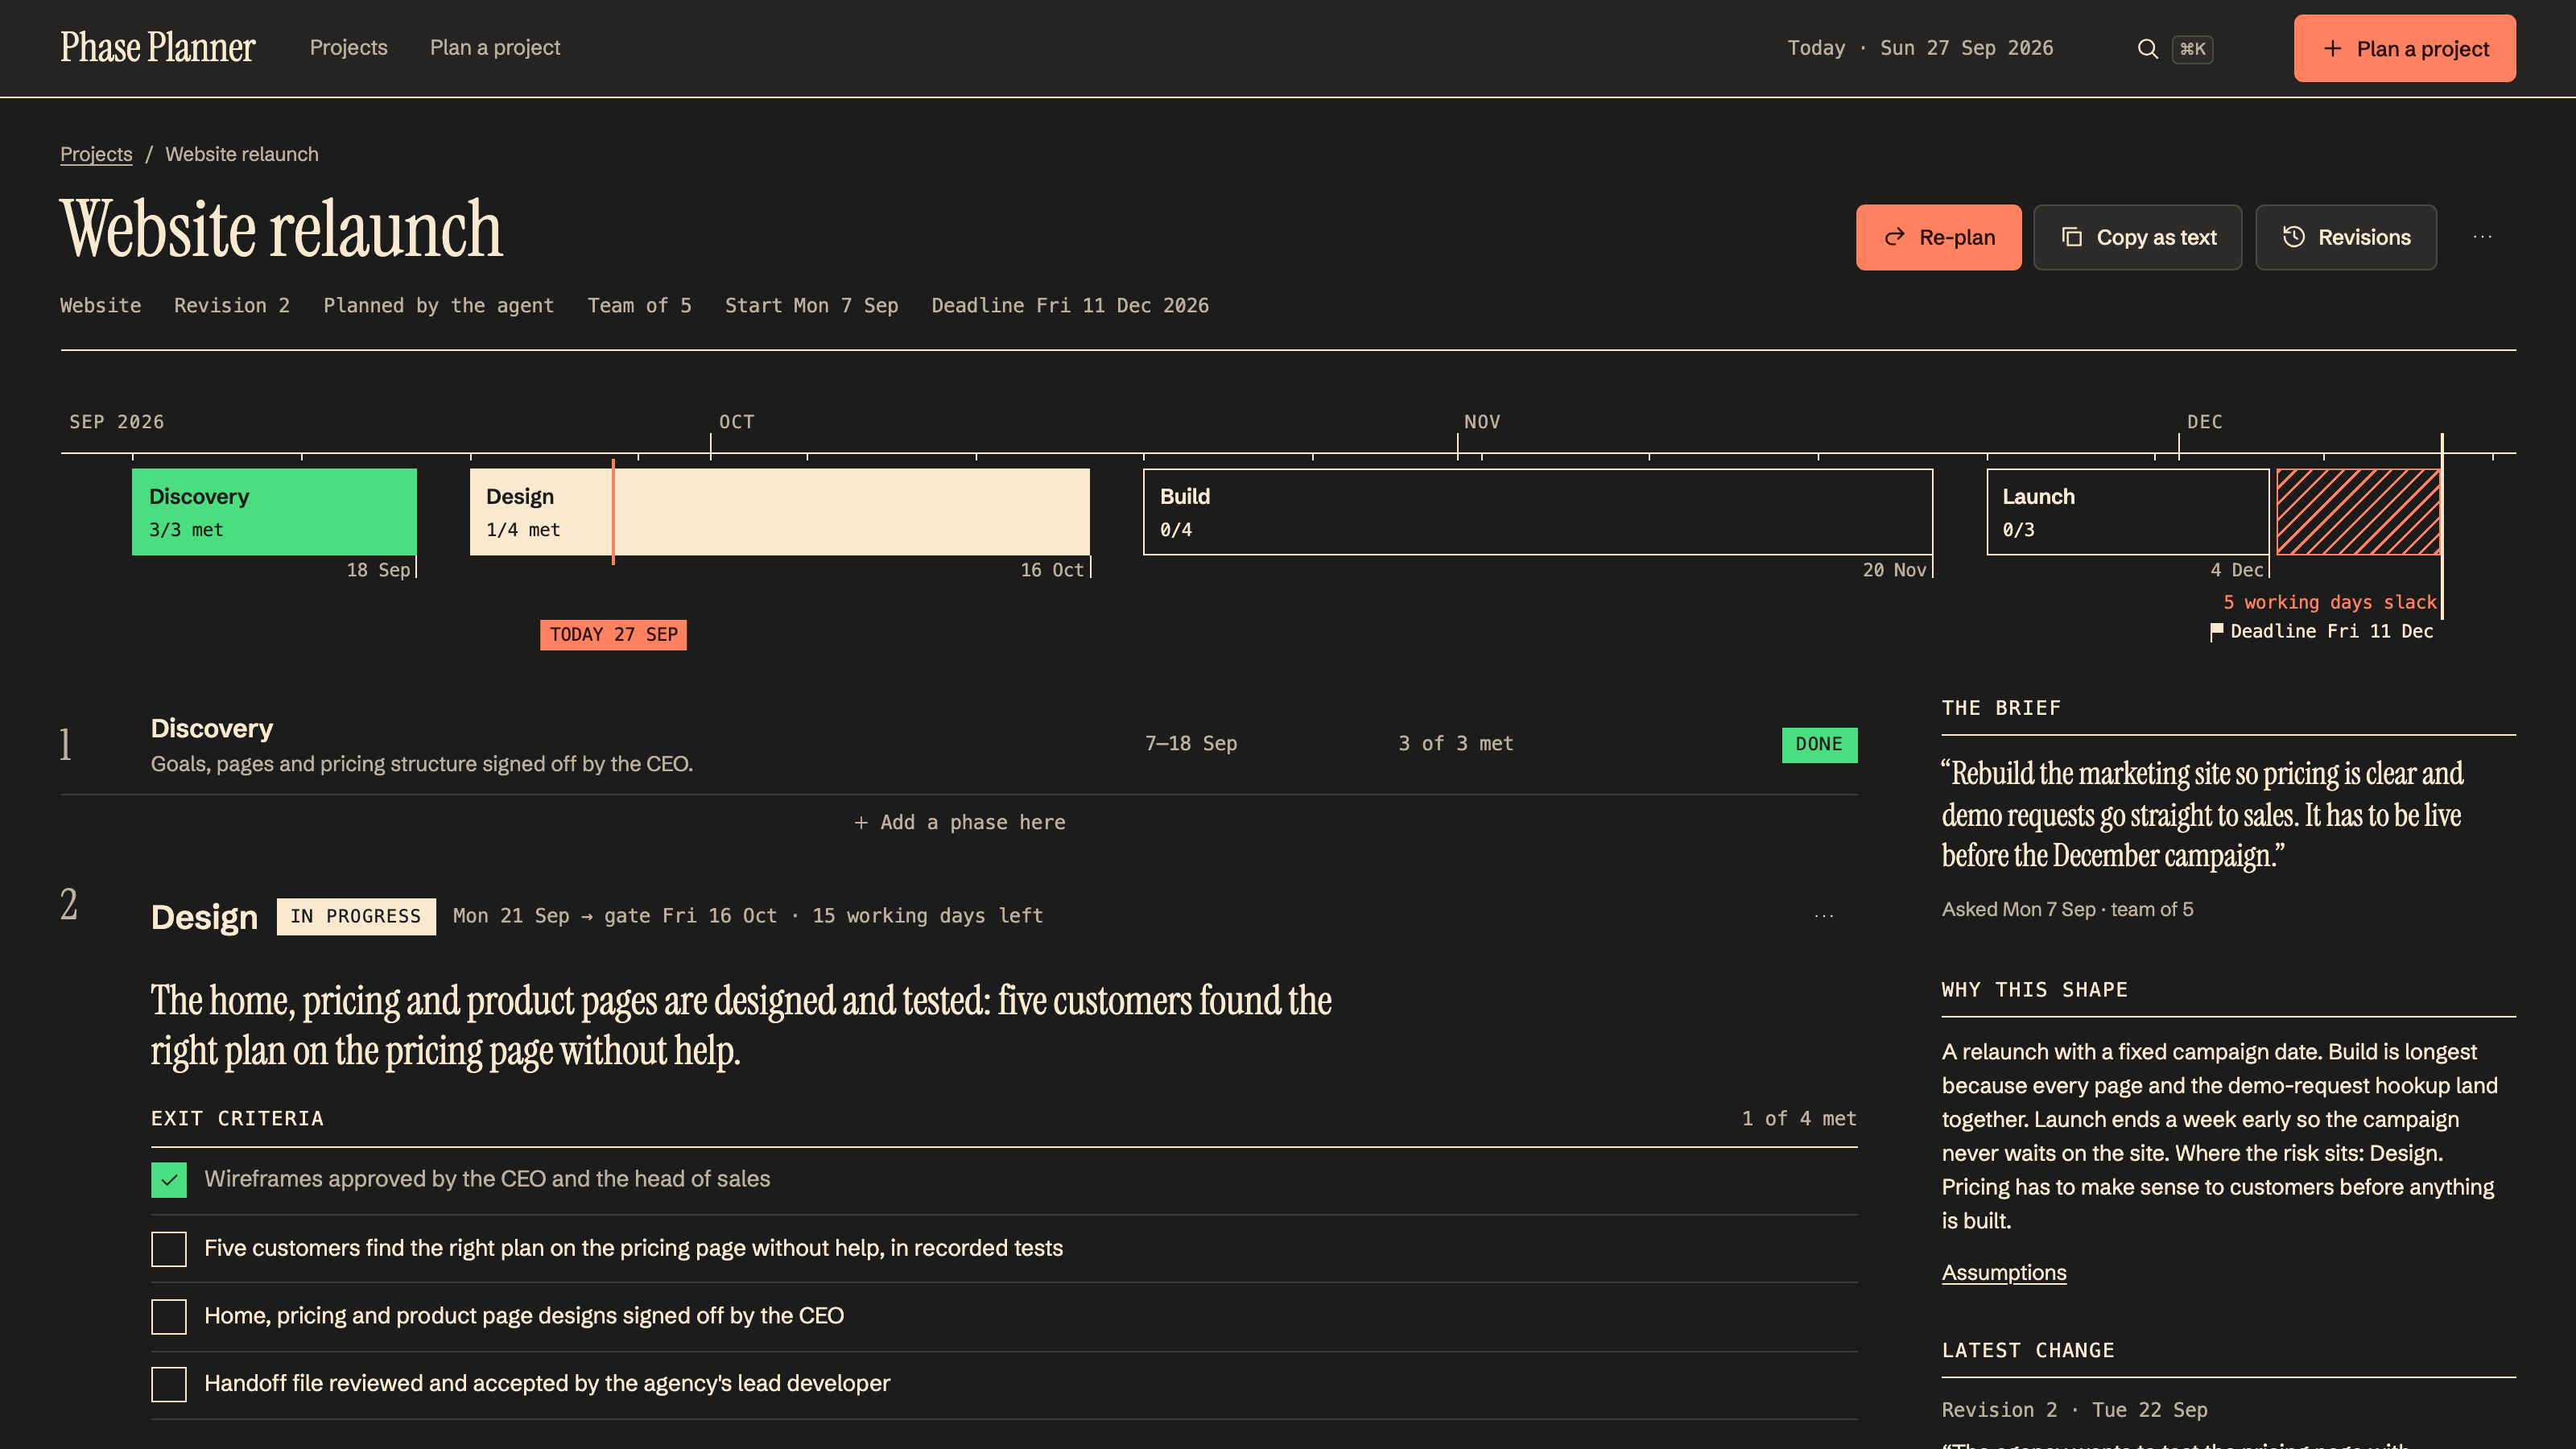This screenshot has width=2576, height=1449.
Task: Open the Discovery phase row
Action: click(x=959, y=745)
